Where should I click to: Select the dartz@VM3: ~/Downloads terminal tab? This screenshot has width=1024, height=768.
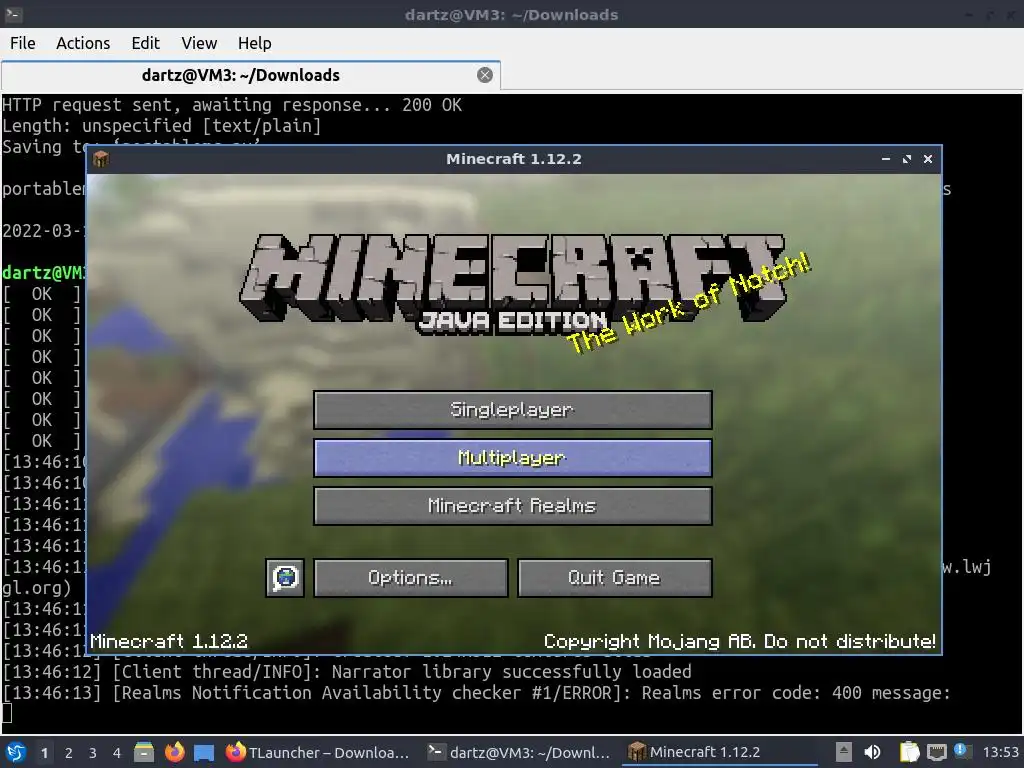tap(251, 75)
